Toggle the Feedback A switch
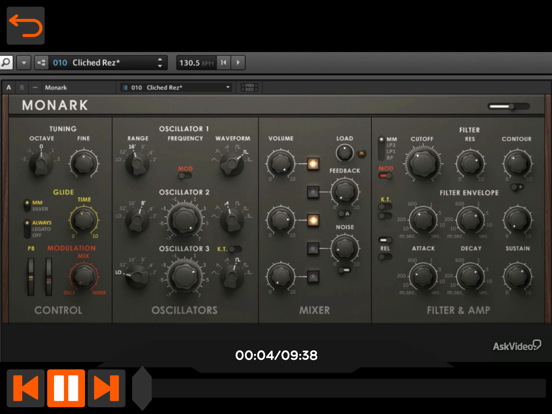The height and width of the screenshot is (414, 552). point(344,214)
